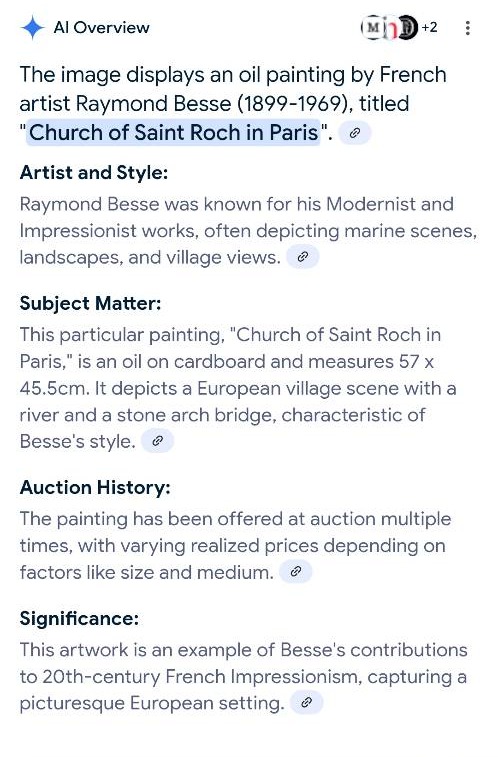Open the three-dot more options menu
The width and height of the screenshot is (498, 757).
467,28
